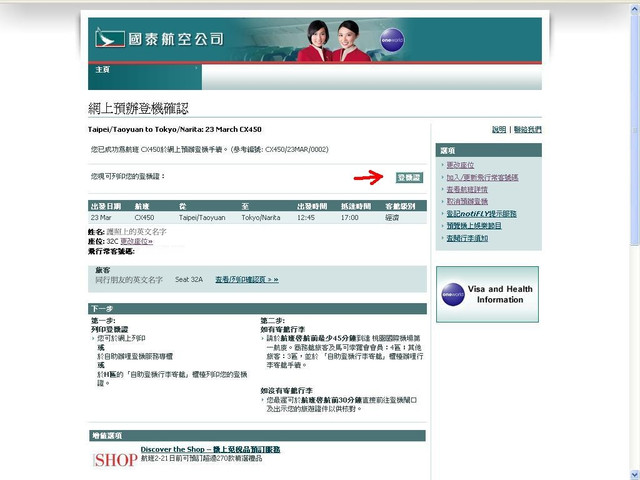Open the 主頁 home menu item

(x=102, y=69)
